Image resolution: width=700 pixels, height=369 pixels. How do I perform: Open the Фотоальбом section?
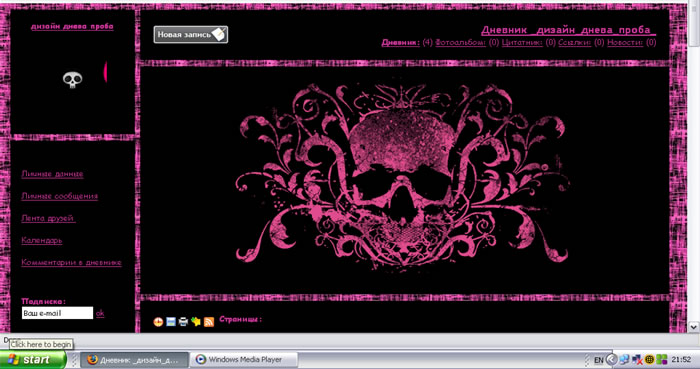point(460,43)
